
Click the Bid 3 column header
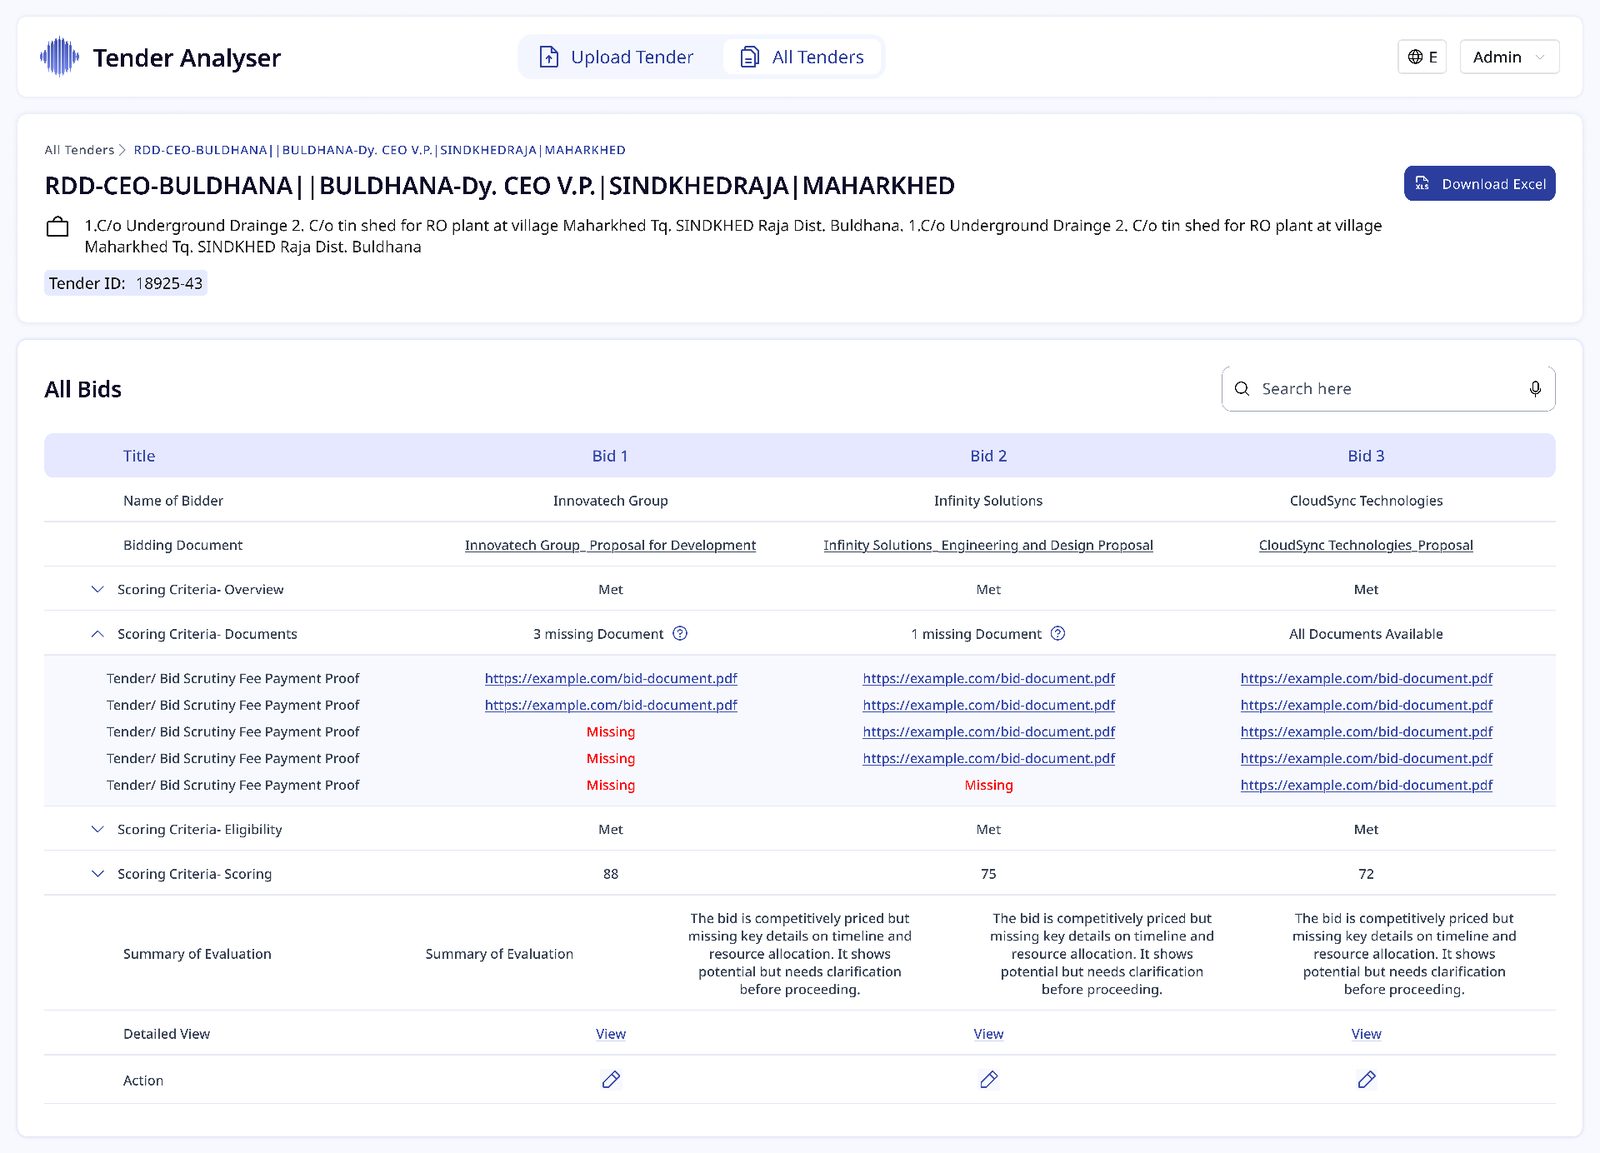pyautogui.click(x=1366, y=456)
